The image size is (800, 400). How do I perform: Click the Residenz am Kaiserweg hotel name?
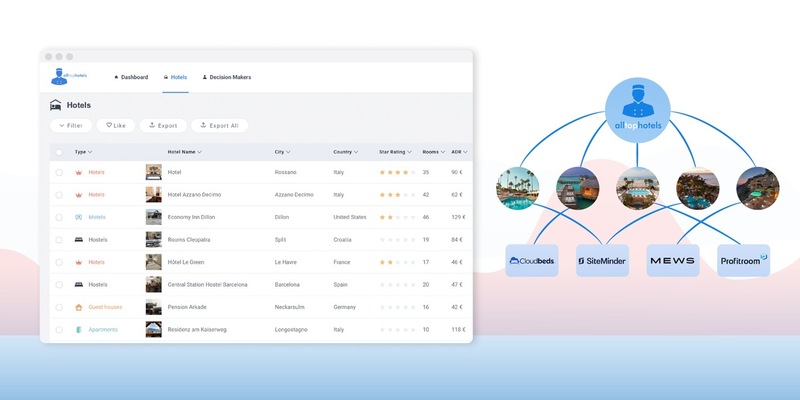[197, 330]
